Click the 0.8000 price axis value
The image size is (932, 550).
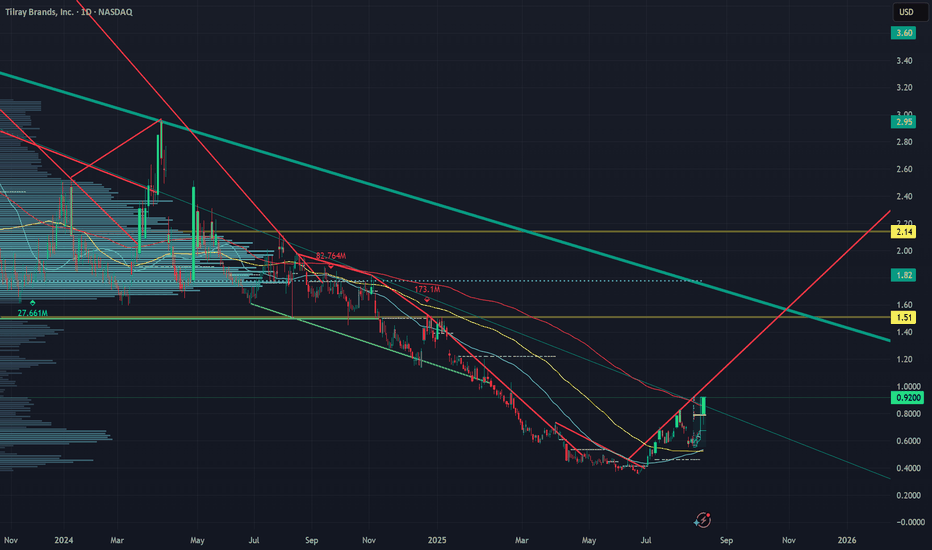908,414
